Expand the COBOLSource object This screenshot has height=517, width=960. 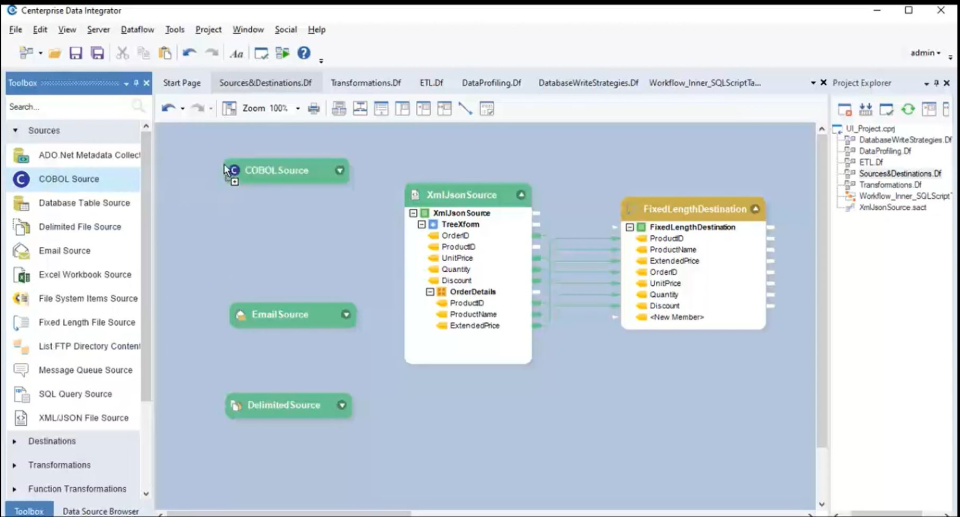[339, 171]
